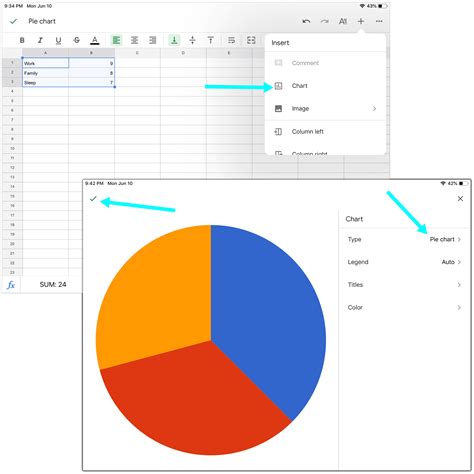Image resolution: width=474 pixels, height=474 pixels.
Task: Select top vertical alignment icon
Action: pos(211,40)
